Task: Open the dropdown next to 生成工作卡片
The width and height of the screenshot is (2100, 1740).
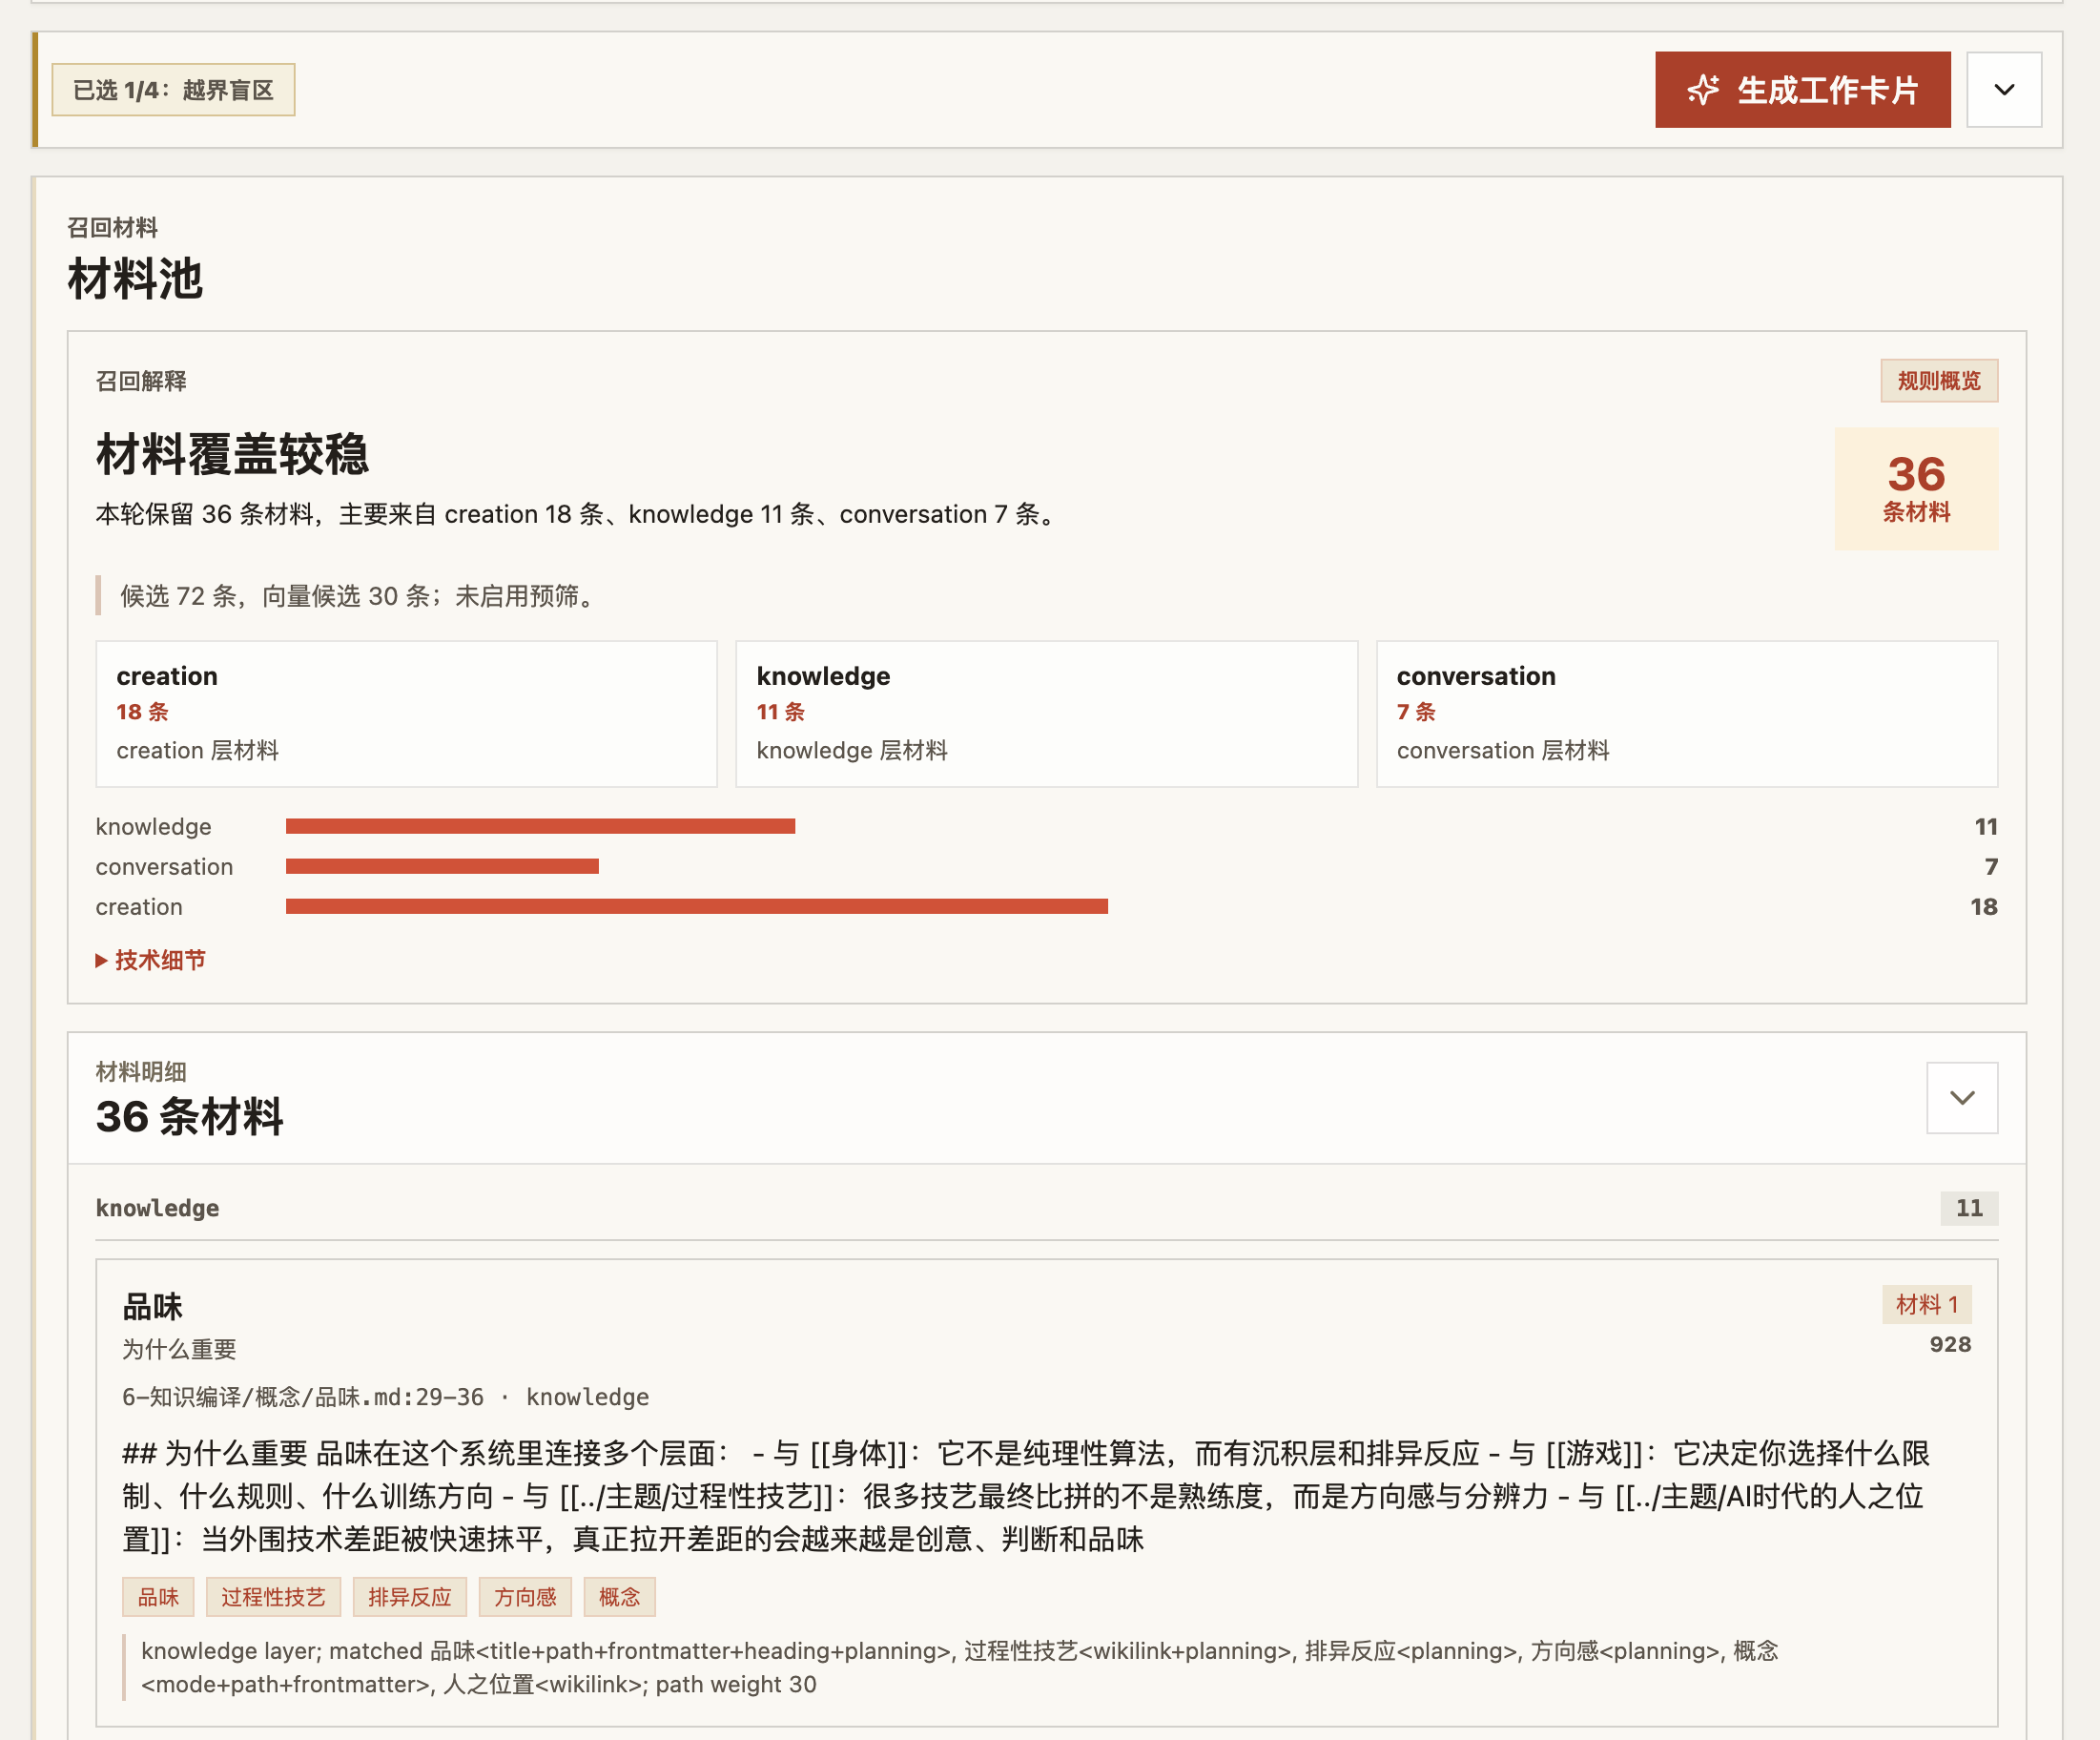Action: 2004,90
